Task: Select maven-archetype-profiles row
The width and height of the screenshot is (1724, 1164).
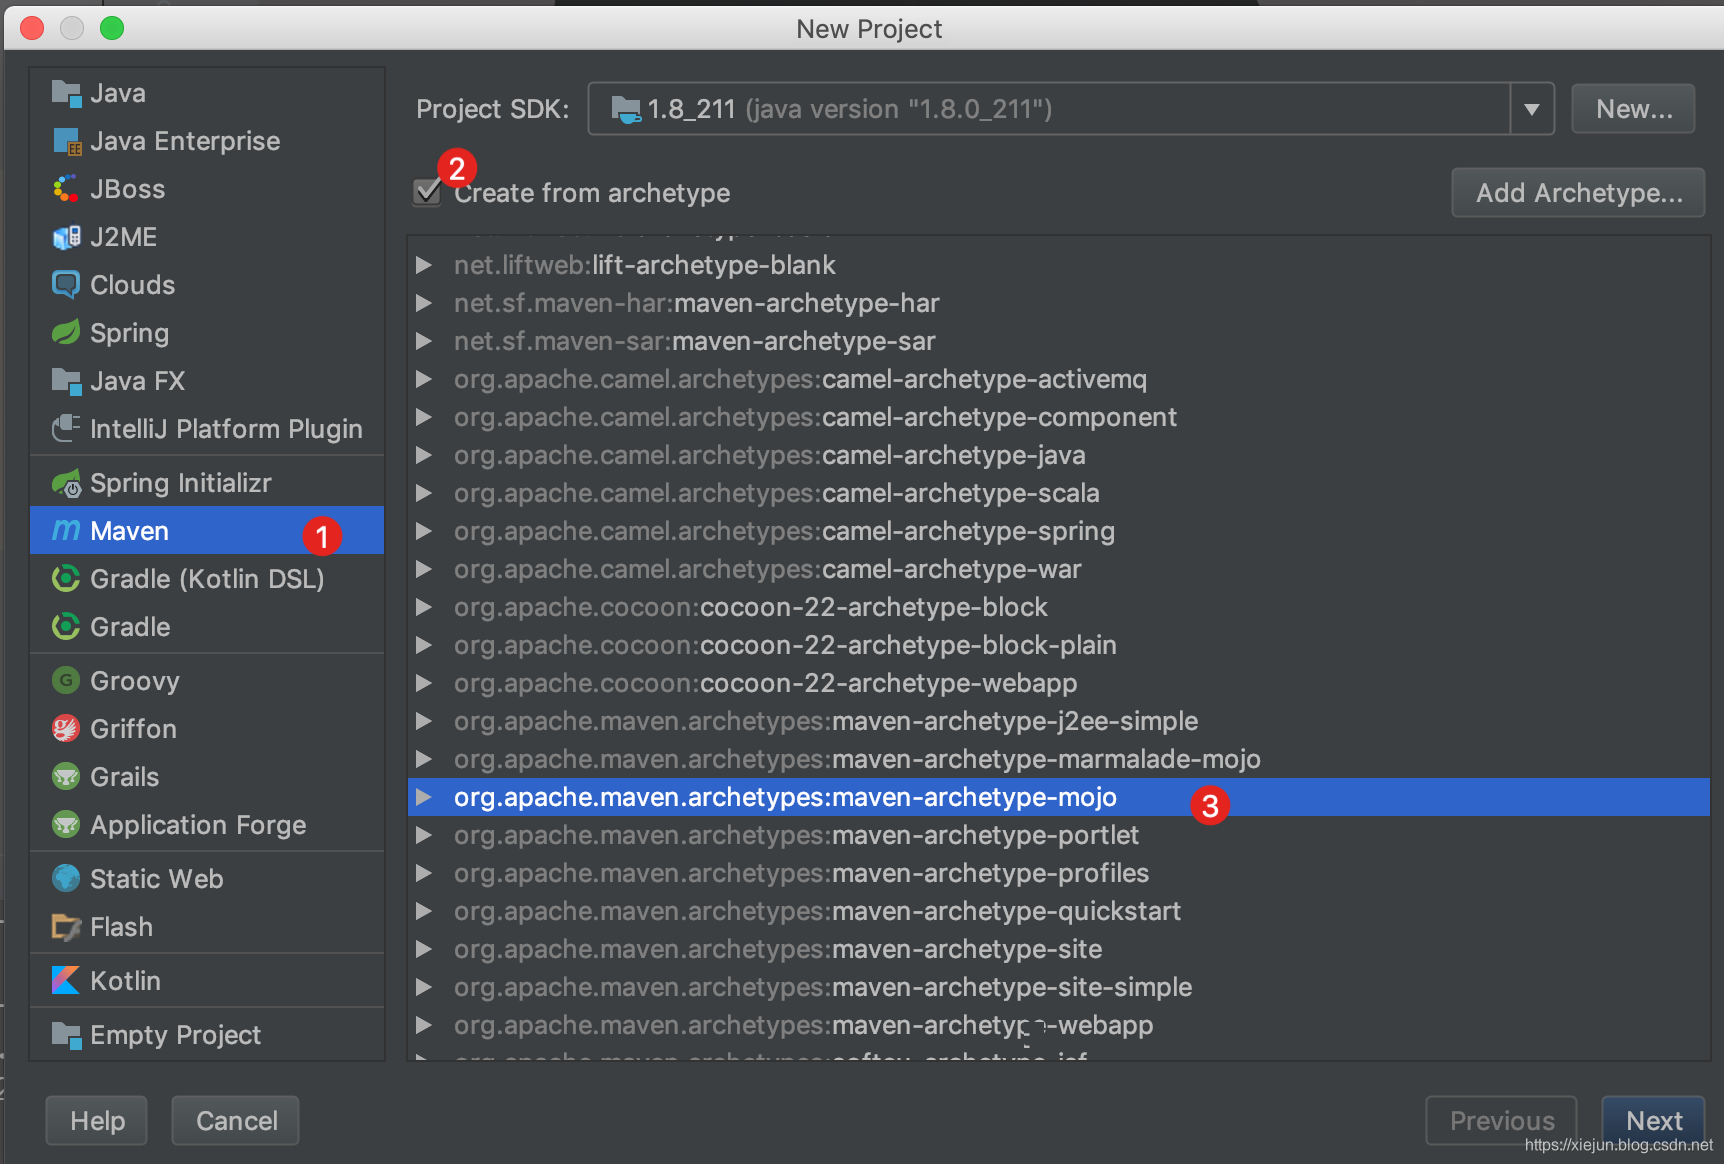Action: coord(1059,873)
